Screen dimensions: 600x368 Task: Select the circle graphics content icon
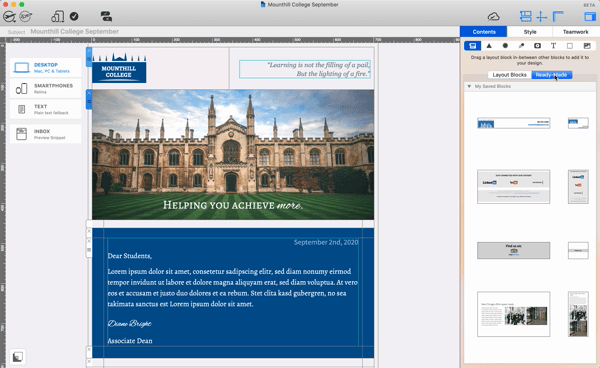tap(505, 46)
